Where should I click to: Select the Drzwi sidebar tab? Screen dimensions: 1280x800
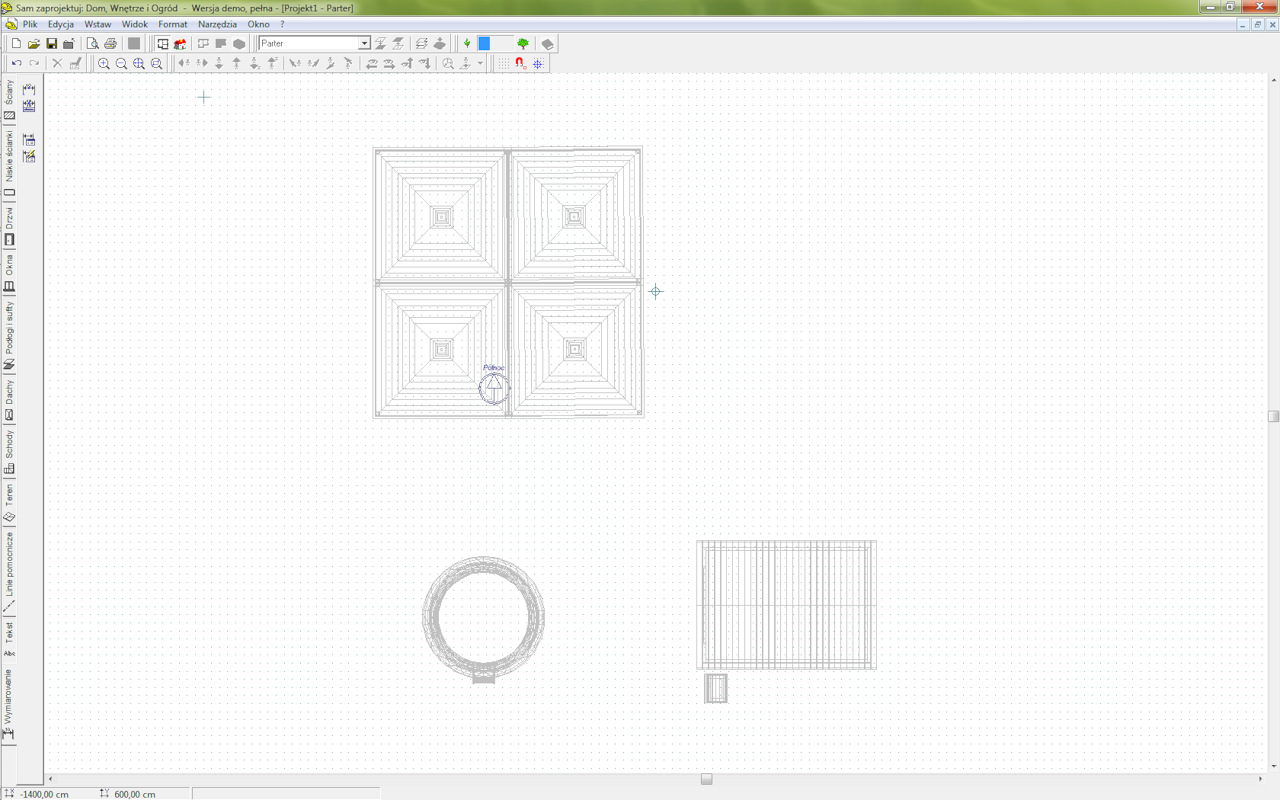9,226
